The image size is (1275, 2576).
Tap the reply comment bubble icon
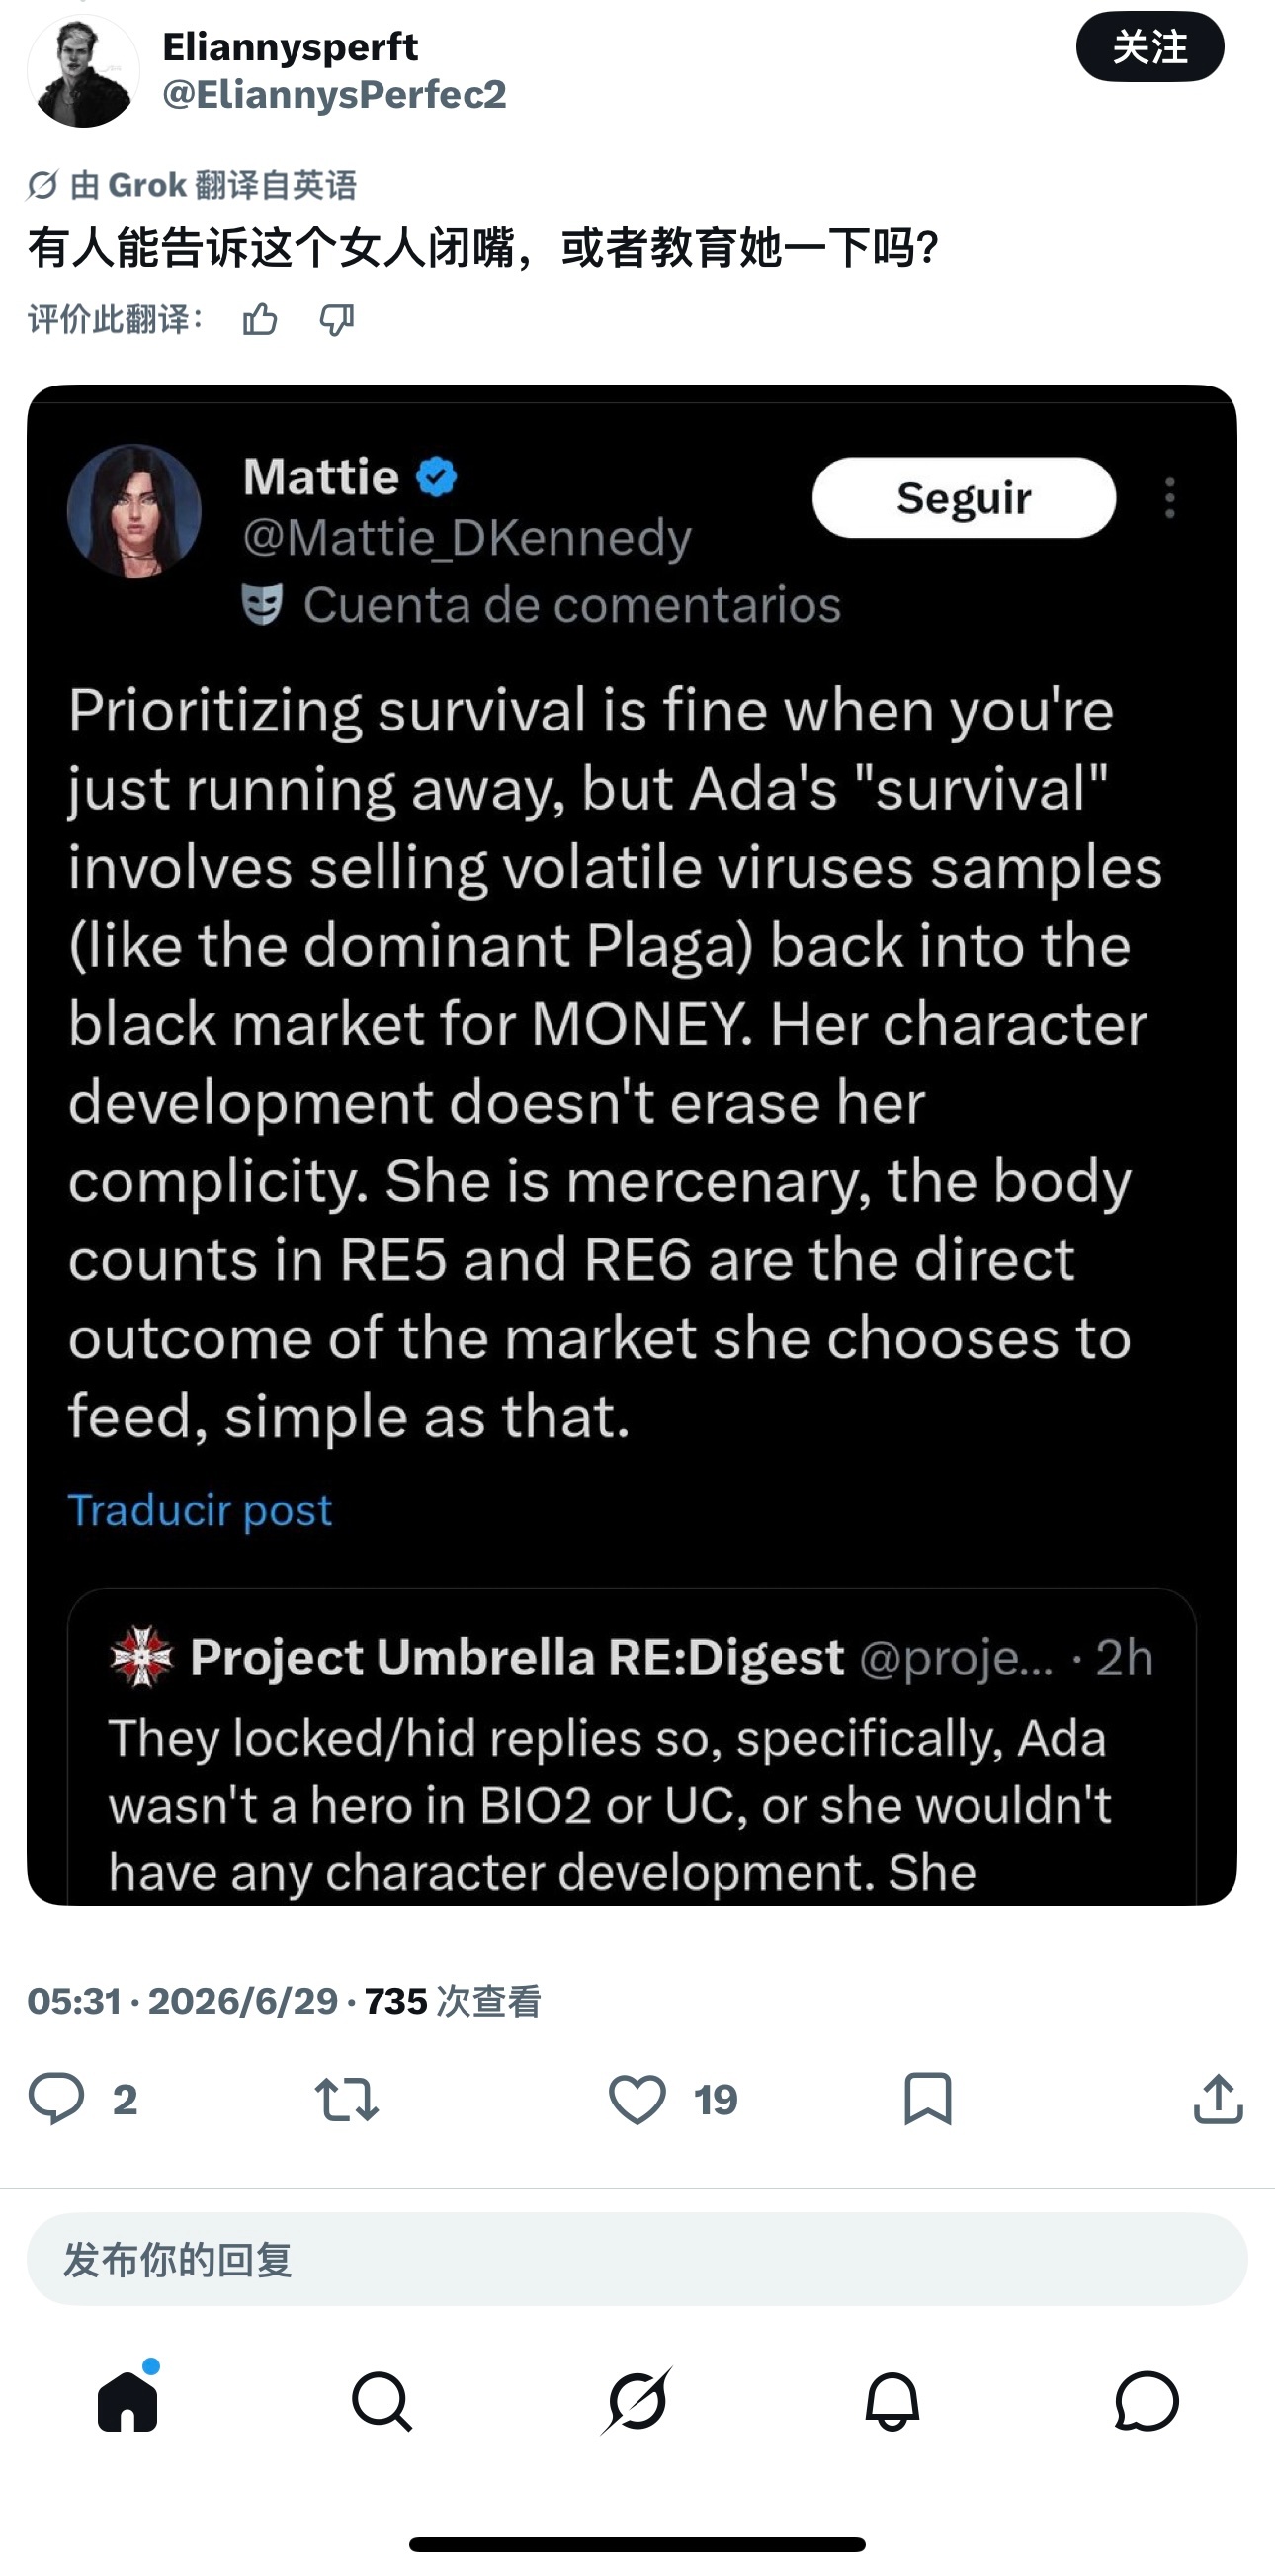56,2098
